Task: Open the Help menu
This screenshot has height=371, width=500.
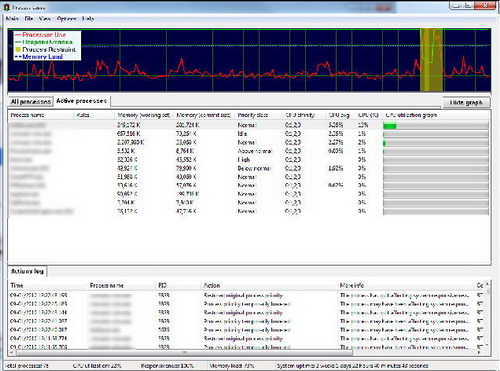Action: pos(88,19)
